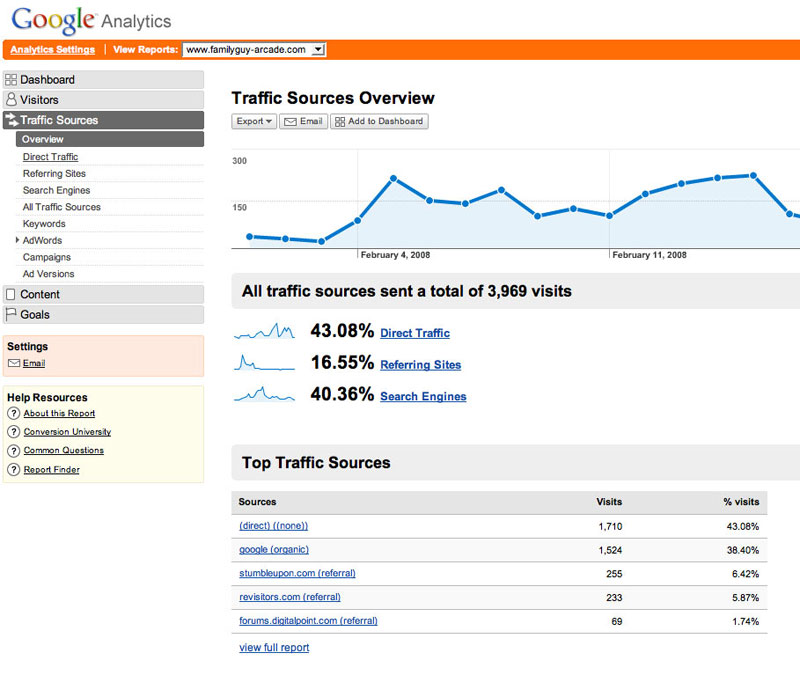Click the Analytics Settings link

tap(53, 50)
